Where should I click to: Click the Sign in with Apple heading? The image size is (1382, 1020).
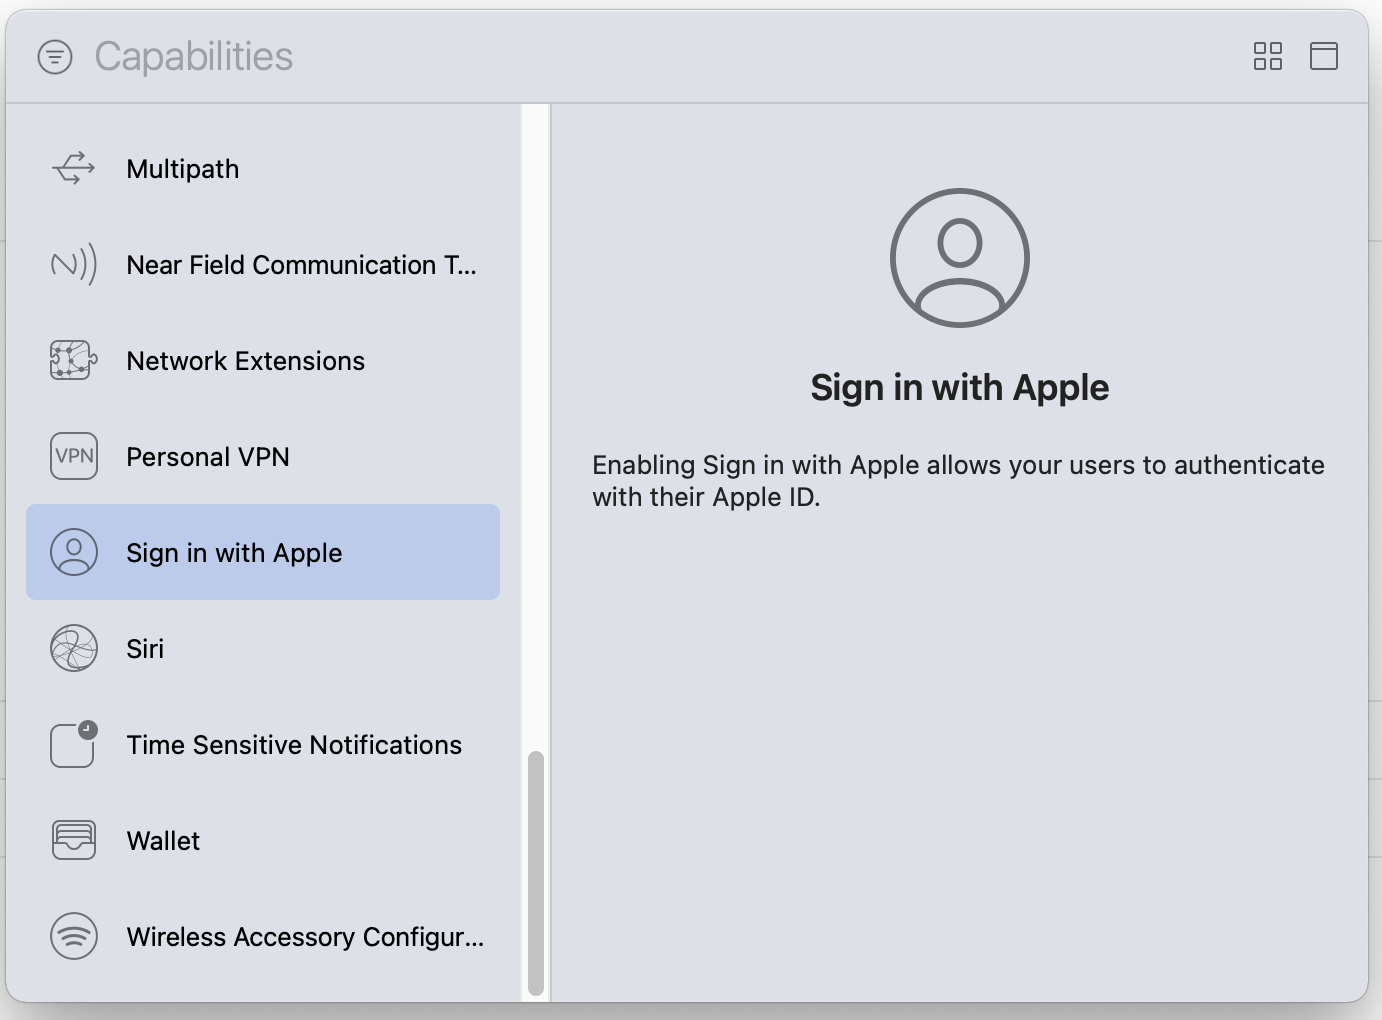tap(960, 387)
